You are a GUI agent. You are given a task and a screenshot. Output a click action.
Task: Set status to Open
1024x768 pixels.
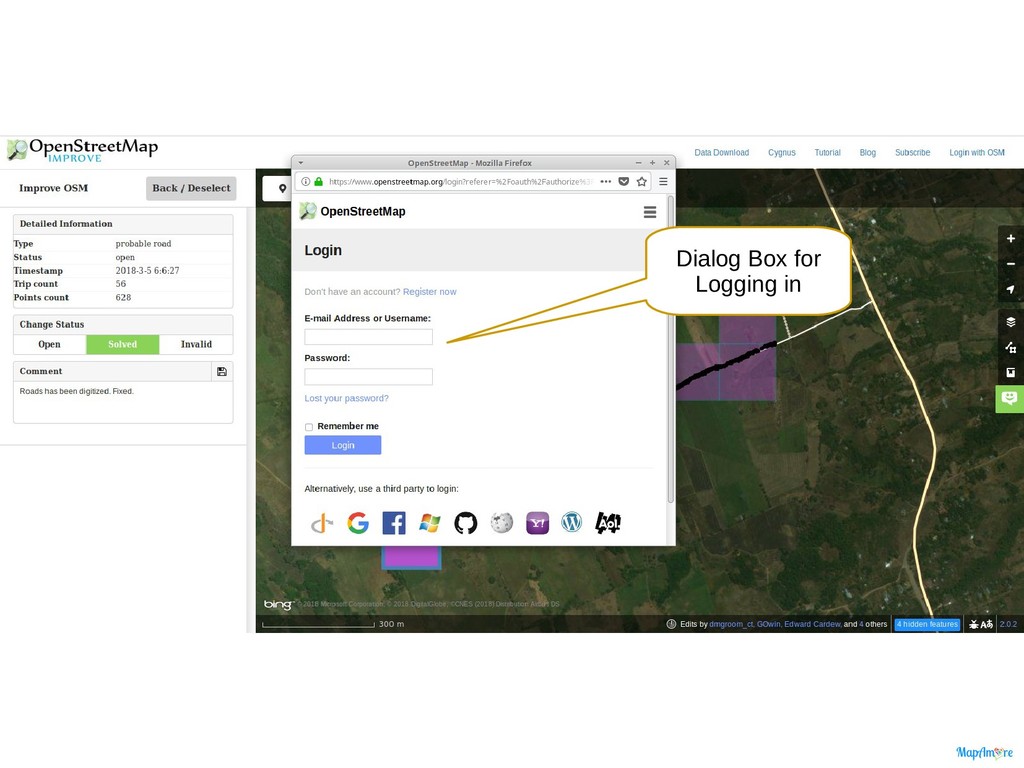50,344
